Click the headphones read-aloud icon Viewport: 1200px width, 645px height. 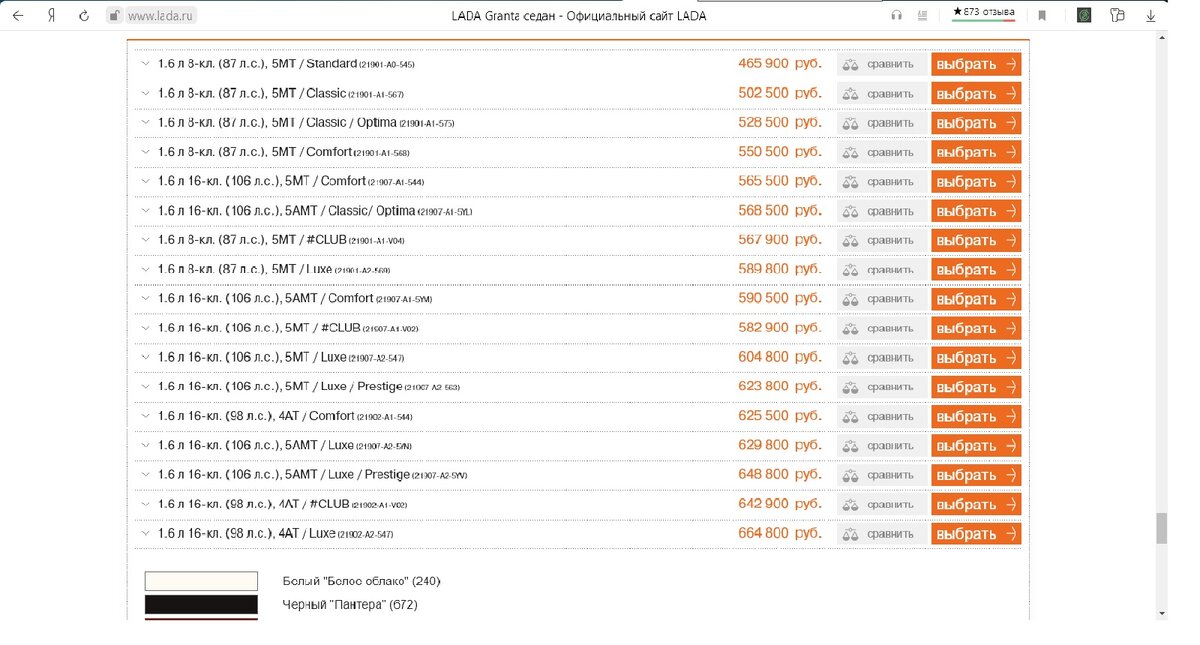point(897,16)
